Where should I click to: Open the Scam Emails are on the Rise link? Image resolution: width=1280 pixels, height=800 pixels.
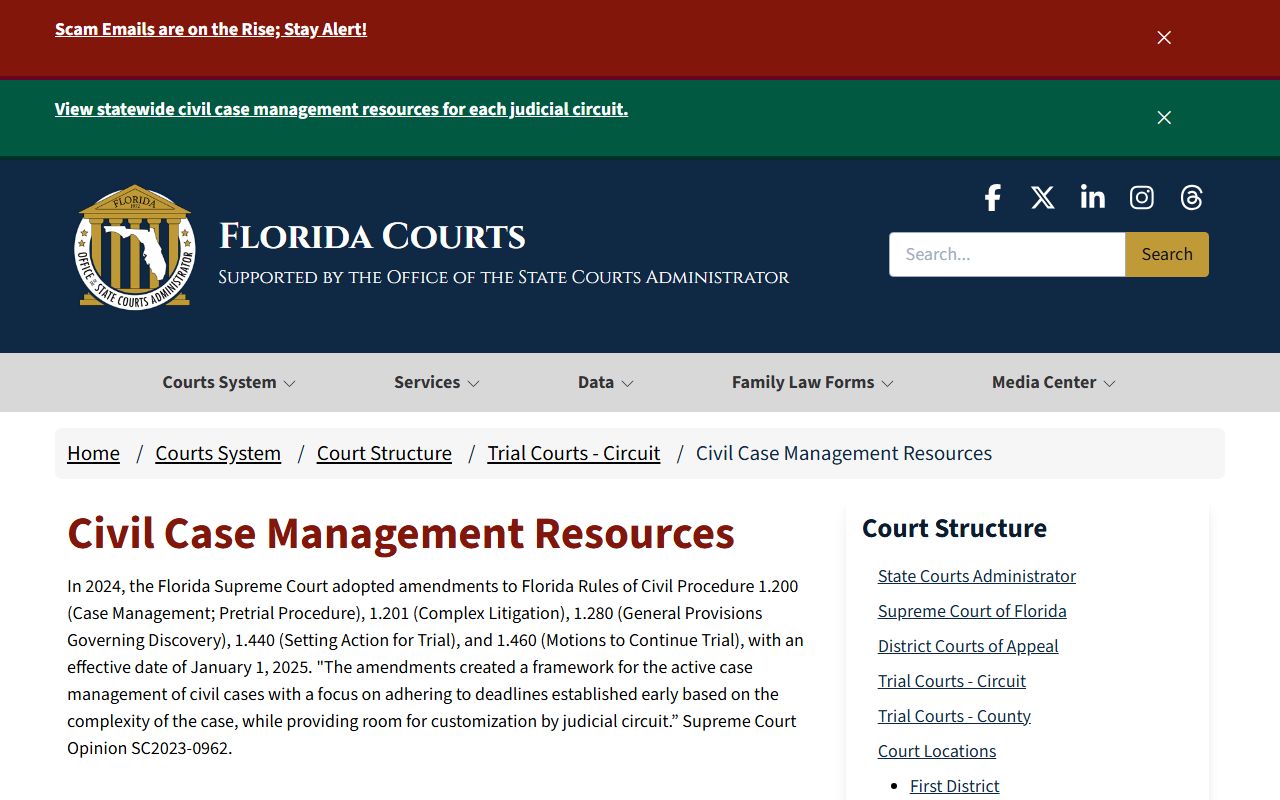[x=211, y=29]
